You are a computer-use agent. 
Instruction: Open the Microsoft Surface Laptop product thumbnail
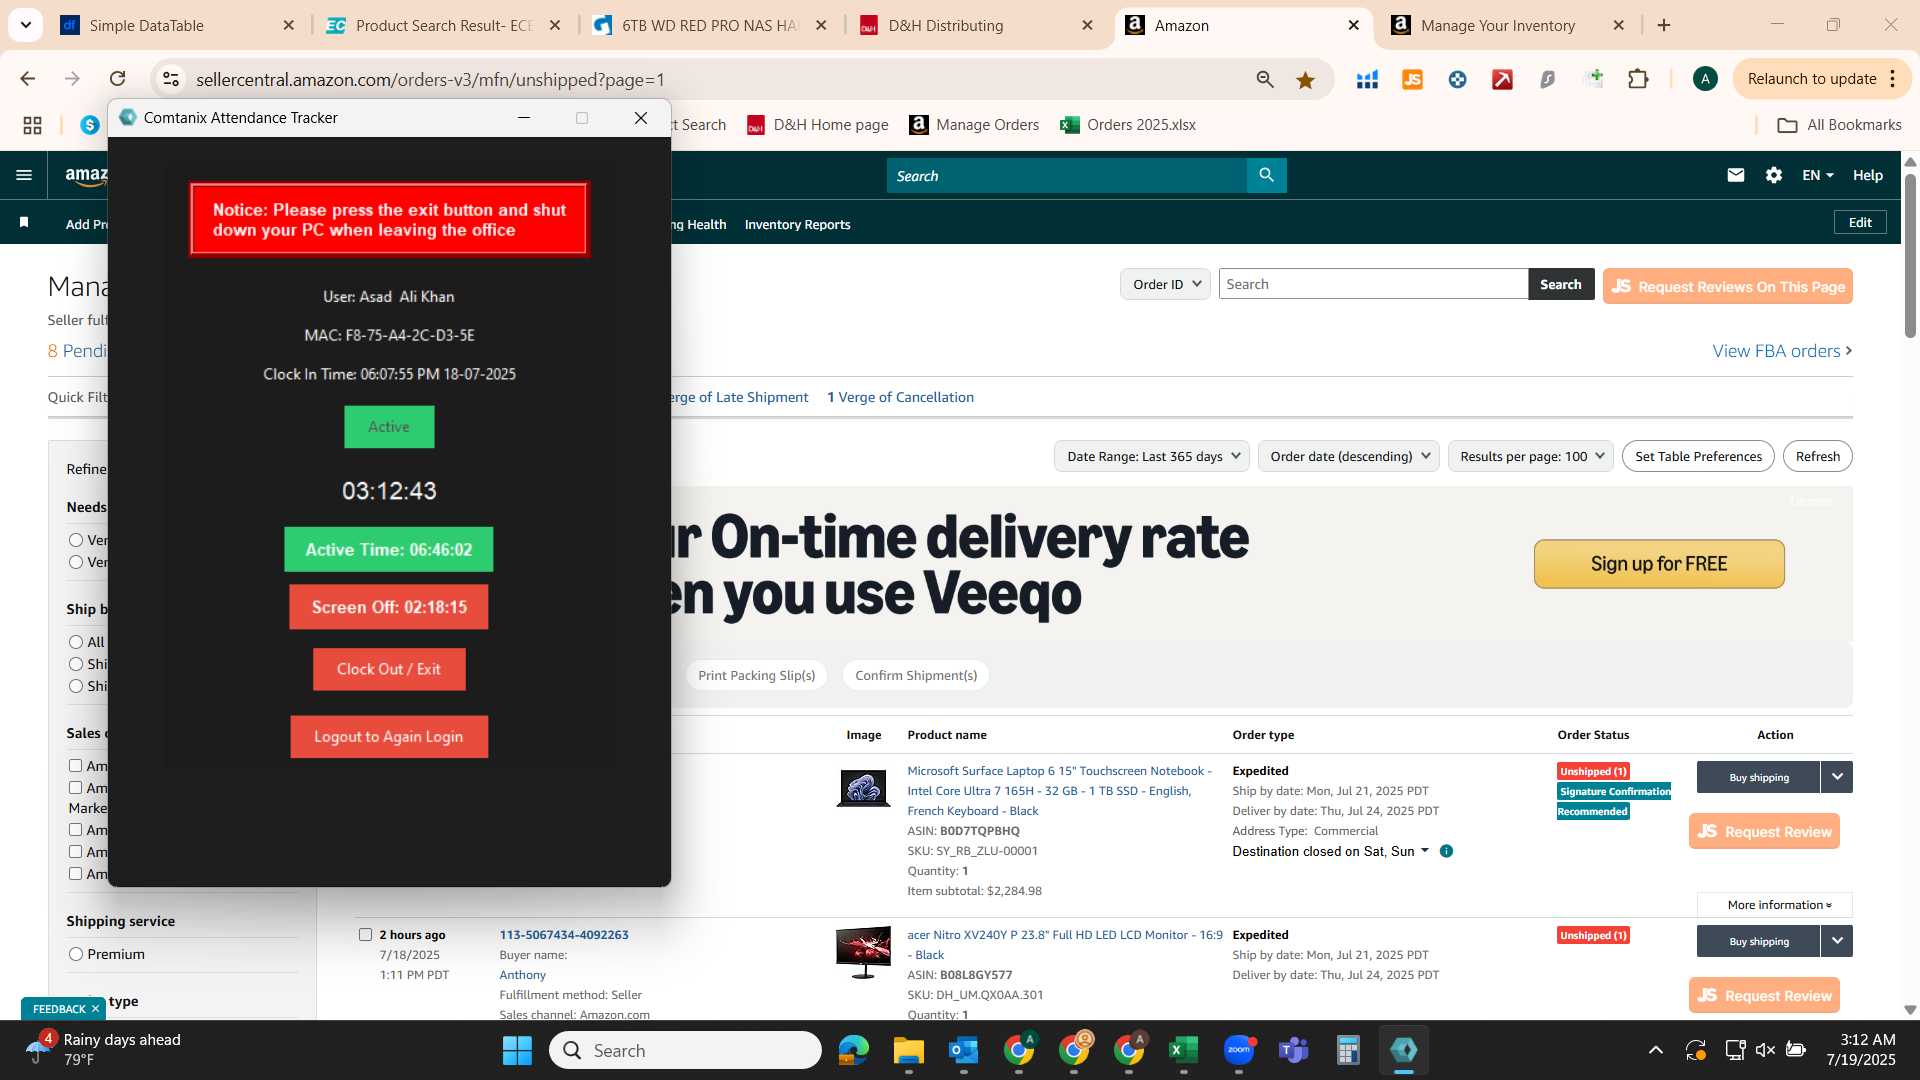[863, 788]
